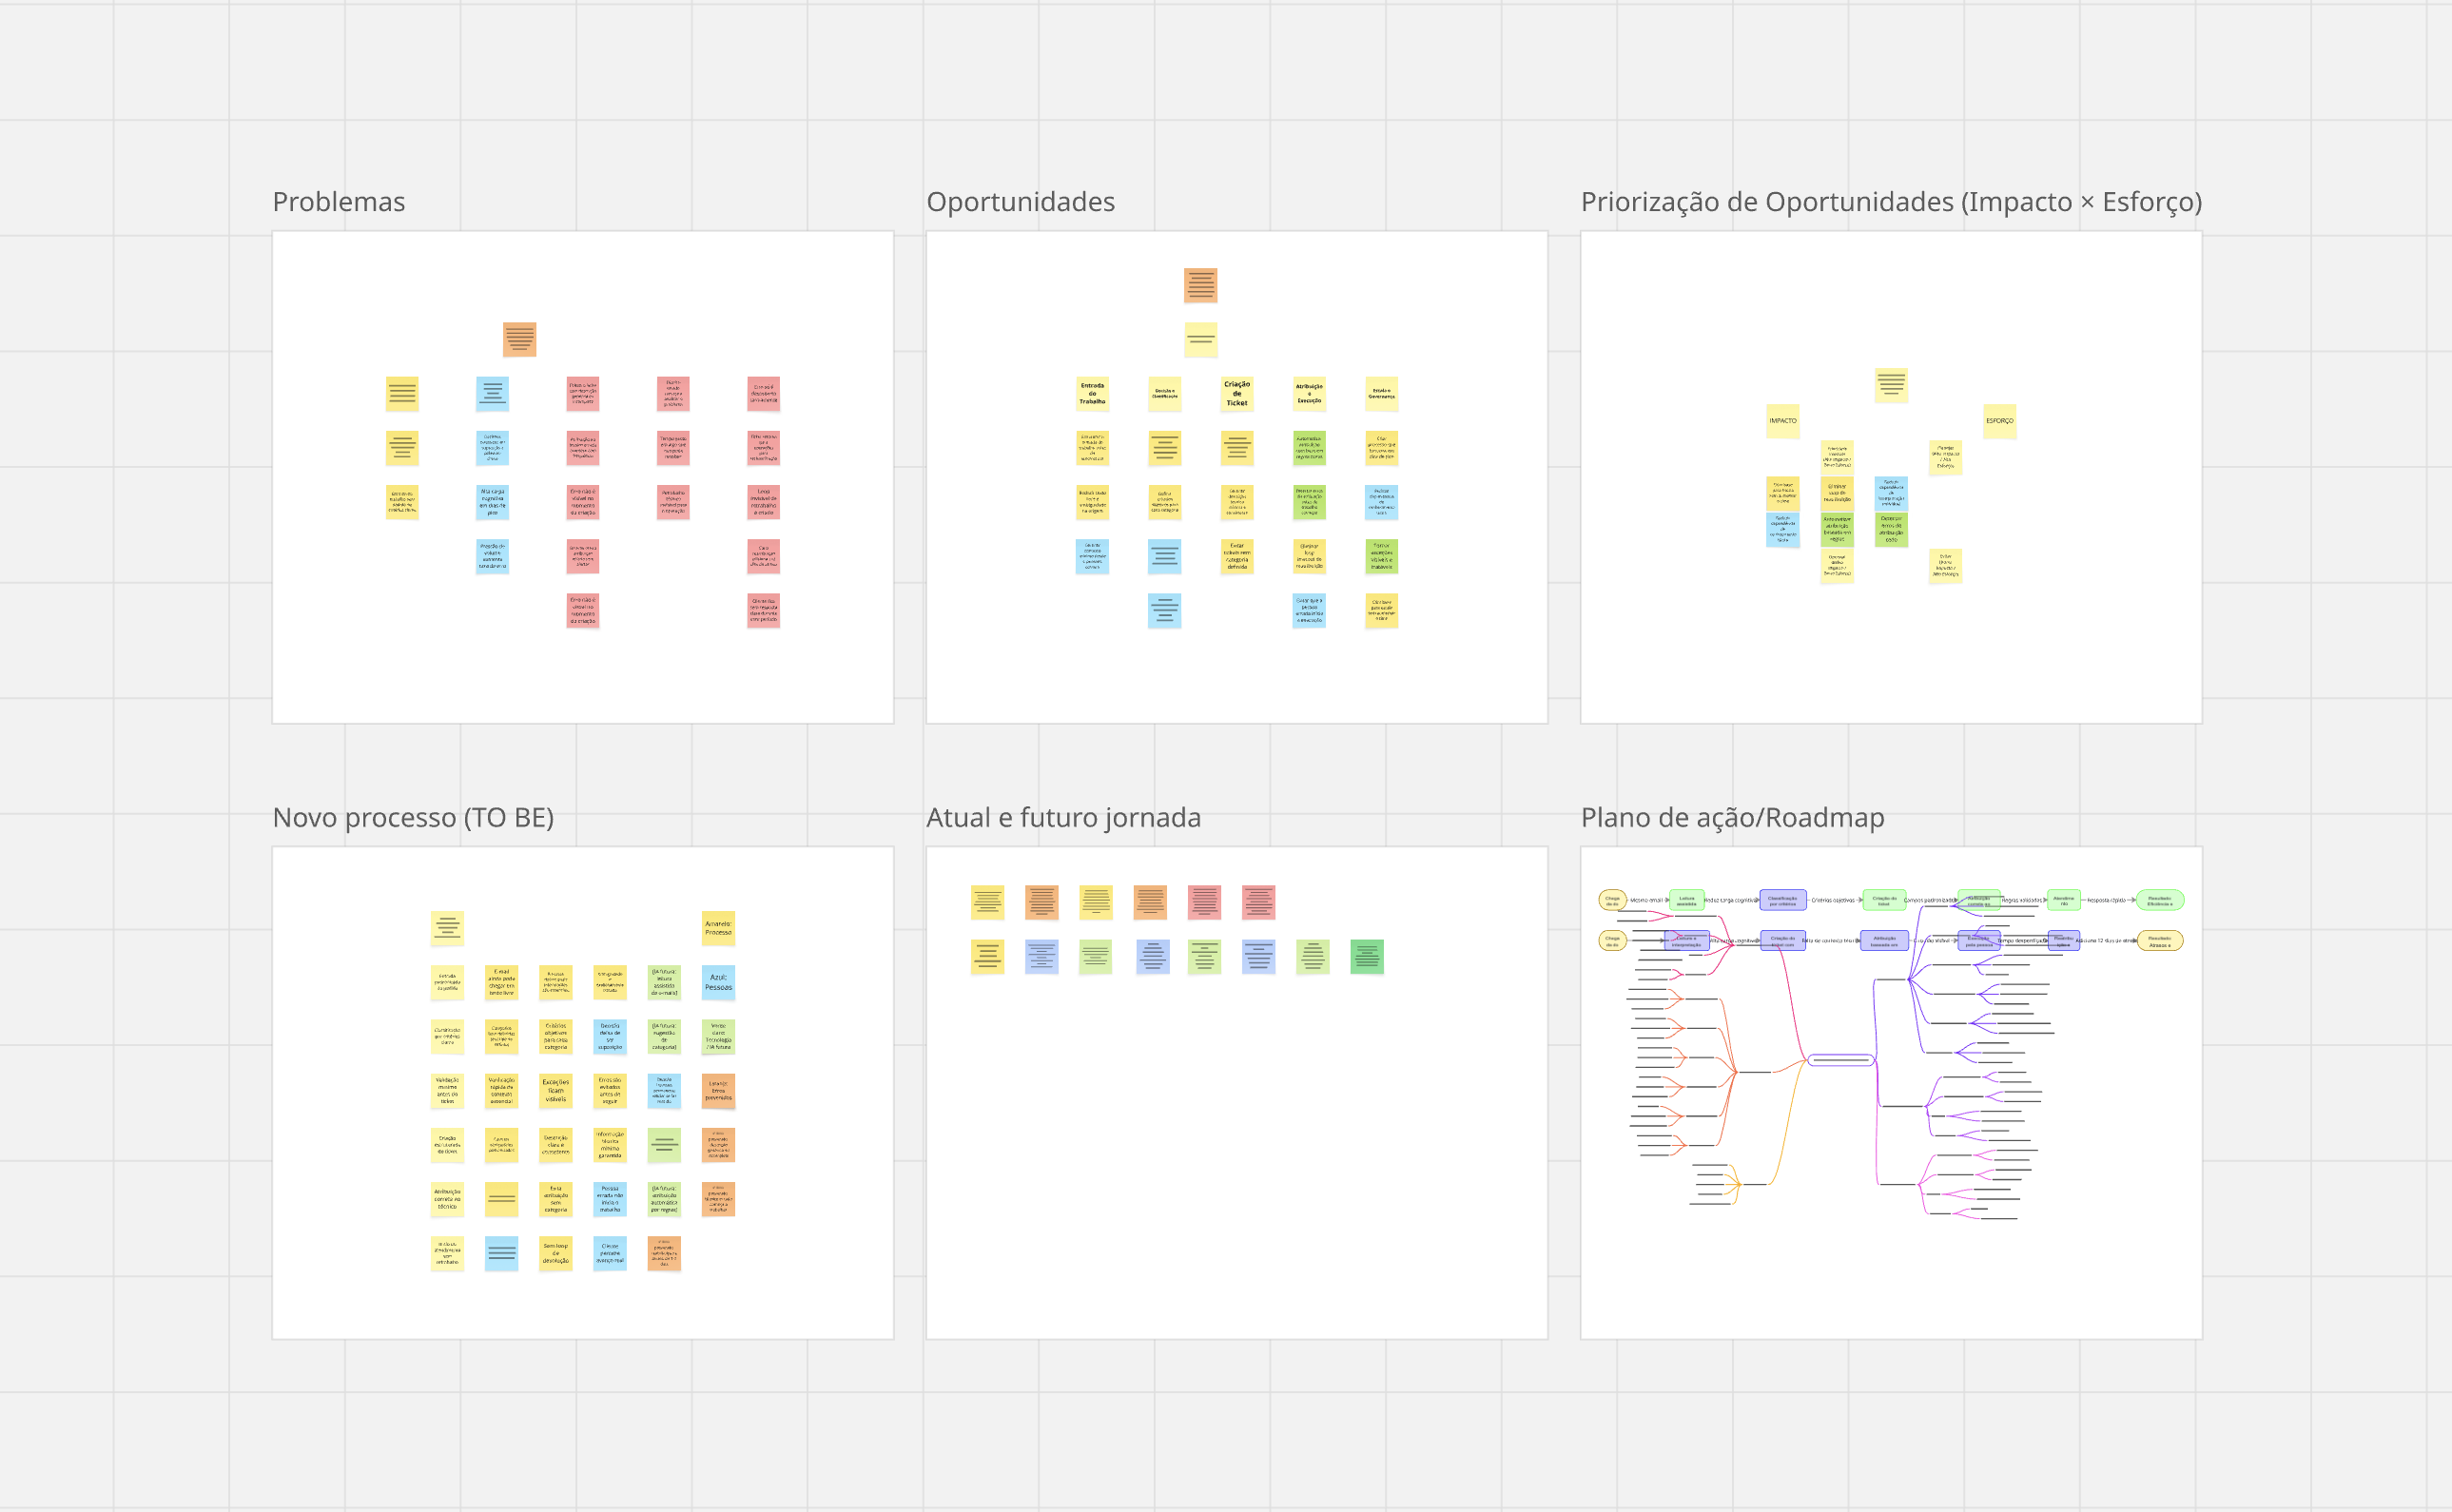
Task: Select the dark green note in jornada frame
Action: [1366, 957]
